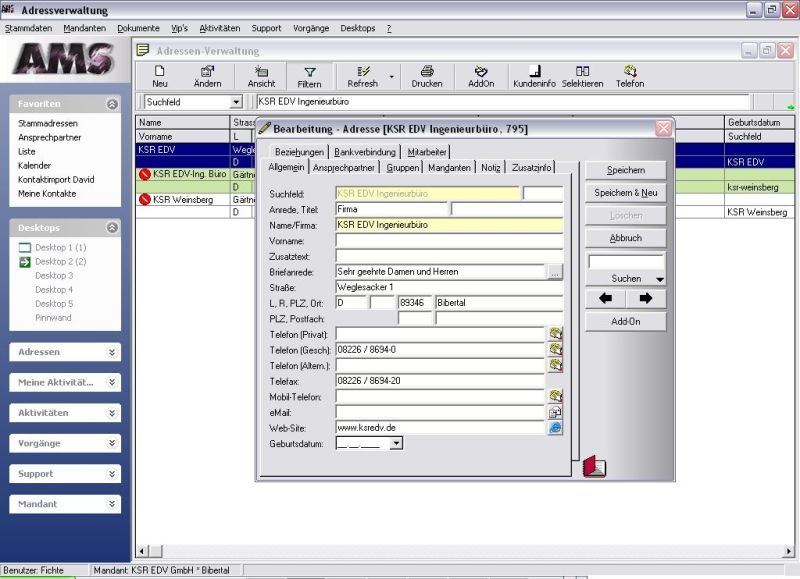Dial the Telefon (Gesch) number icon
This screenshot has width=800, height=579.
coord(555,350)
